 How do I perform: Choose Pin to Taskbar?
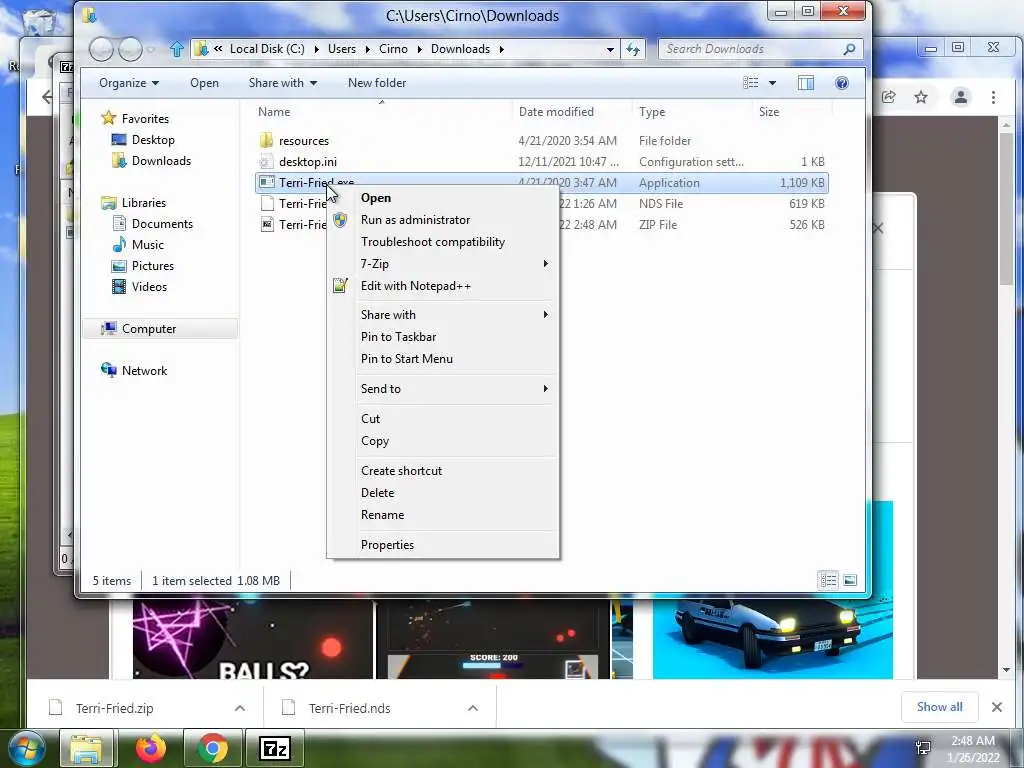pos(443,337)
